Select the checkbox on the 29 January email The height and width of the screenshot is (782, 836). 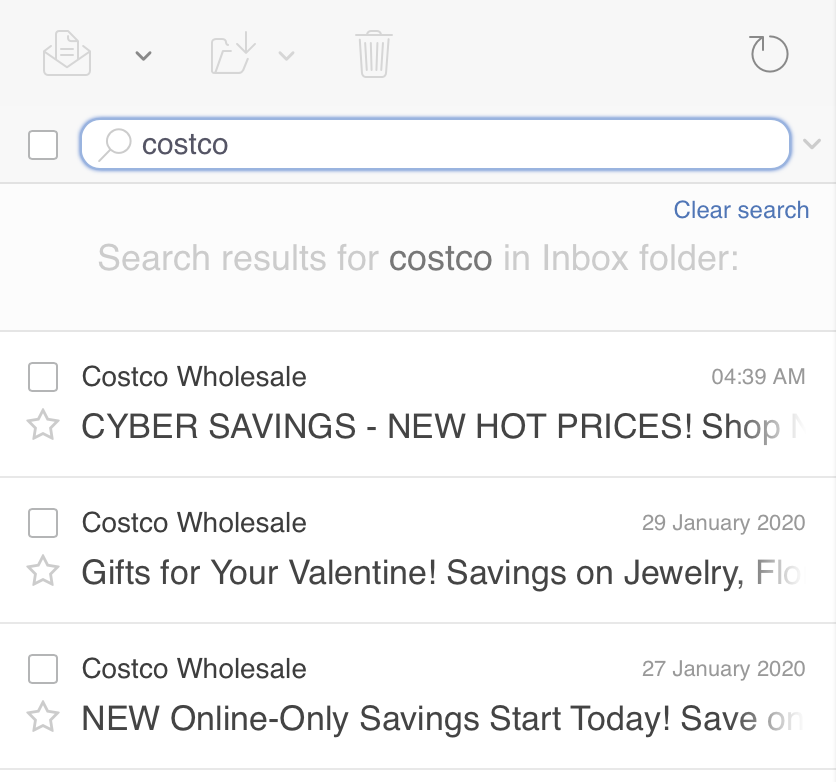coord(43,523)
